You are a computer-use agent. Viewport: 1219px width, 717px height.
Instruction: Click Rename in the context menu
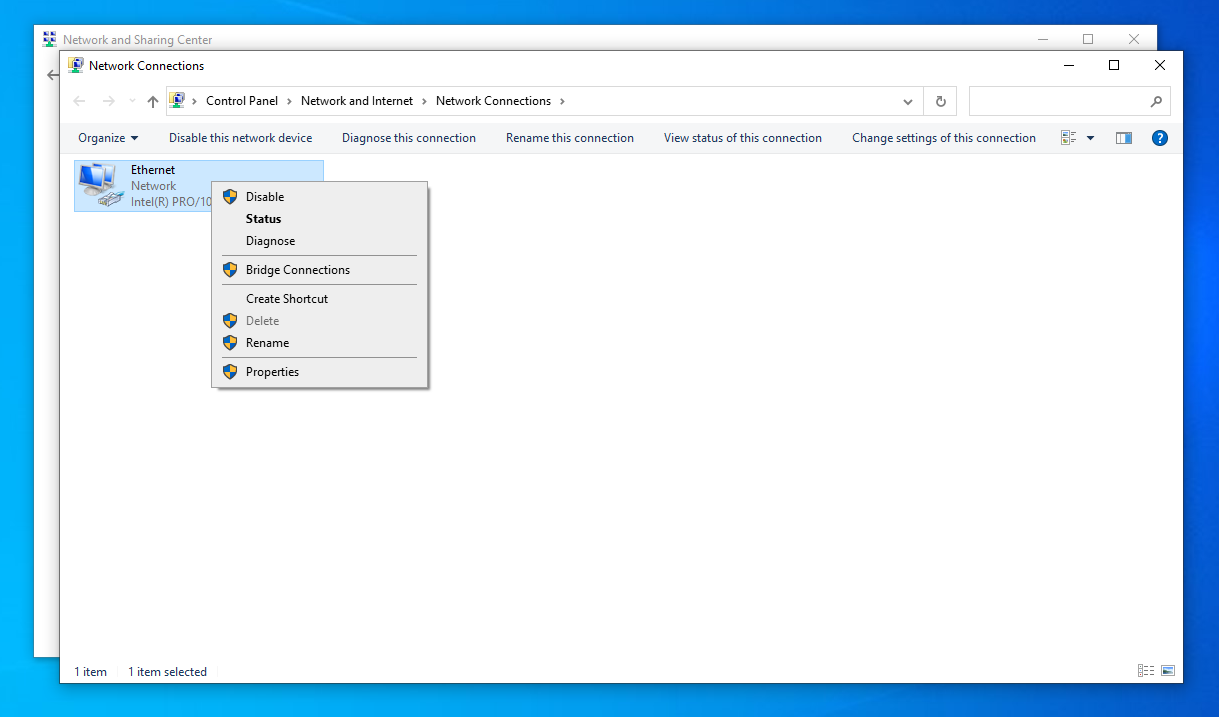coord(267,343)
